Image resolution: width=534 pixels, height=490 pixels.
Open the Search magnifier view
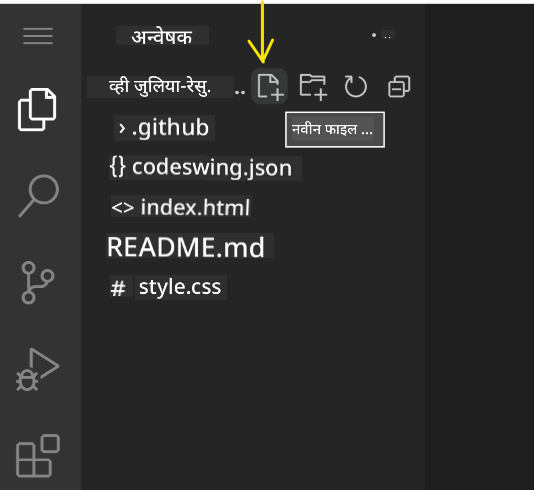[x=38, y=195]
